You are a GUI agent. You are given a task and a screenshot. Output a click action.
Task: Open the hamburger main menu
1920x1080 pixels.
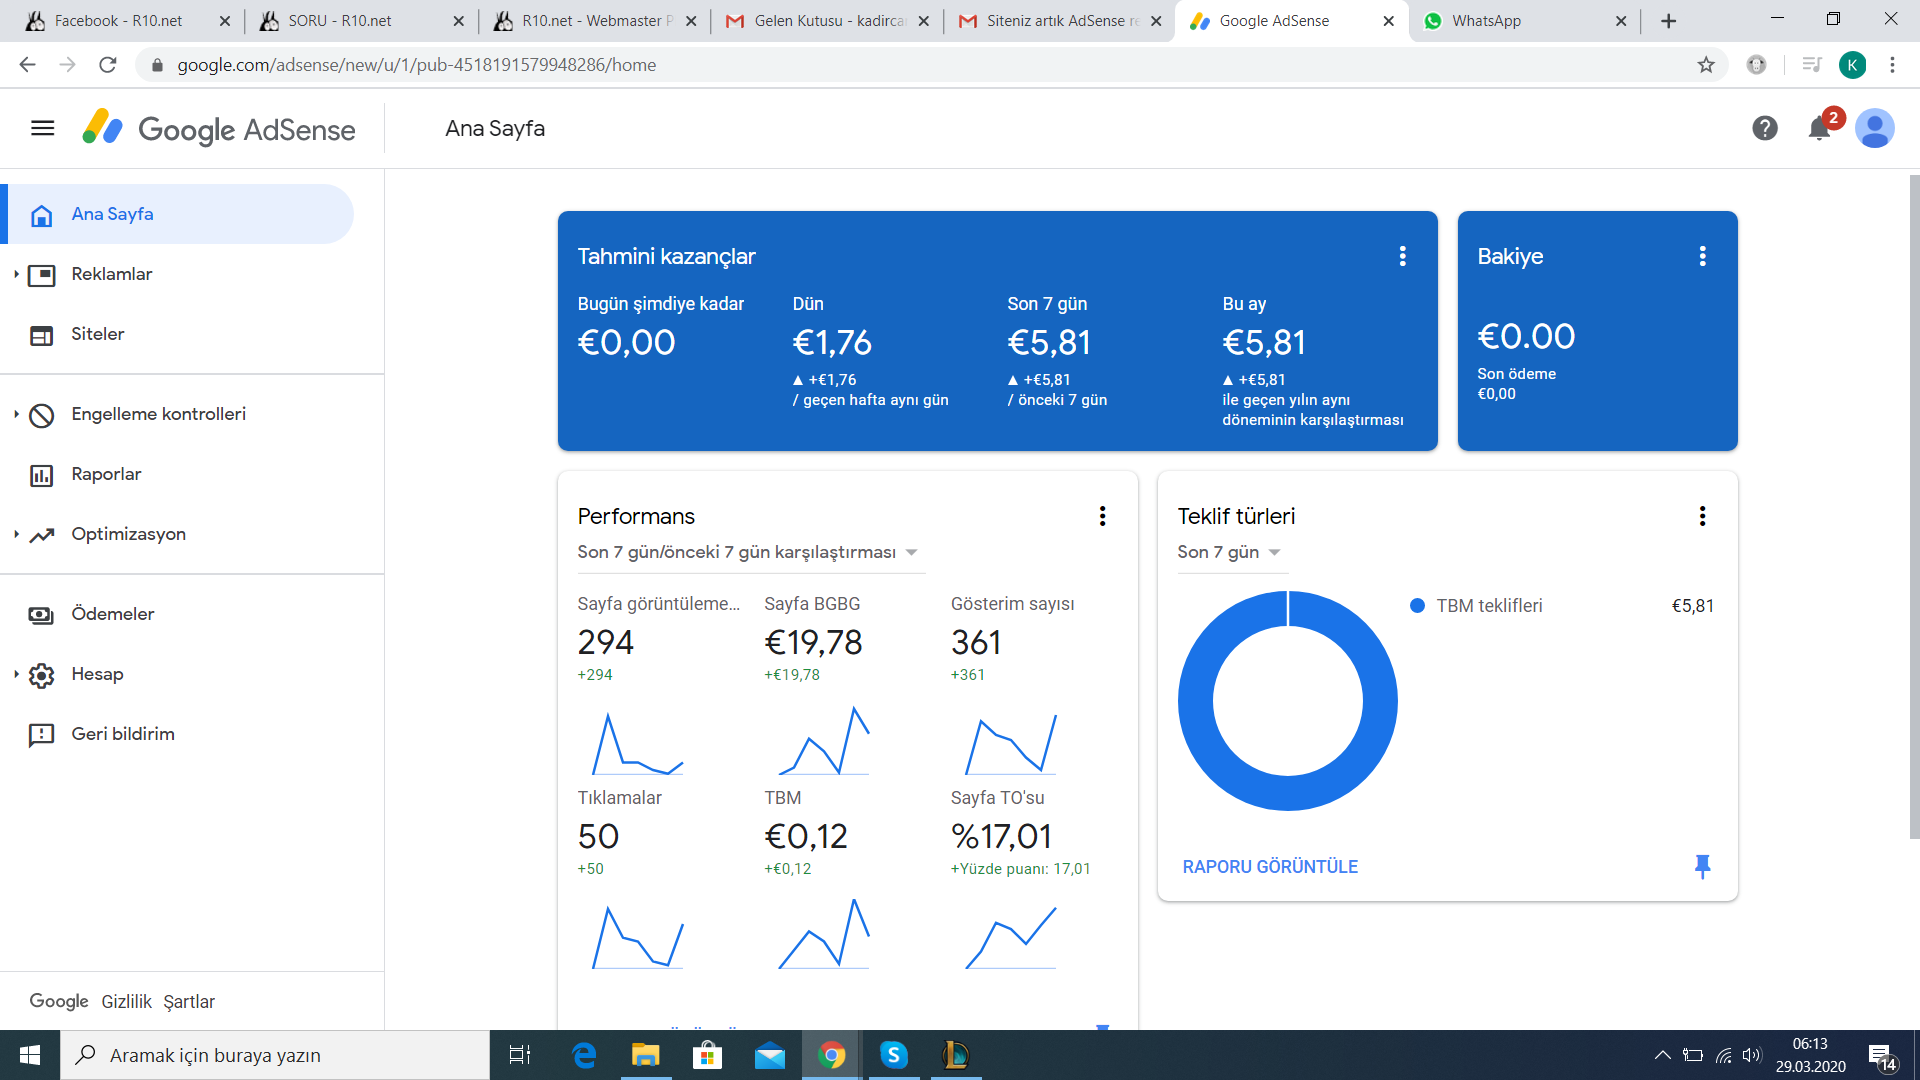42,128
